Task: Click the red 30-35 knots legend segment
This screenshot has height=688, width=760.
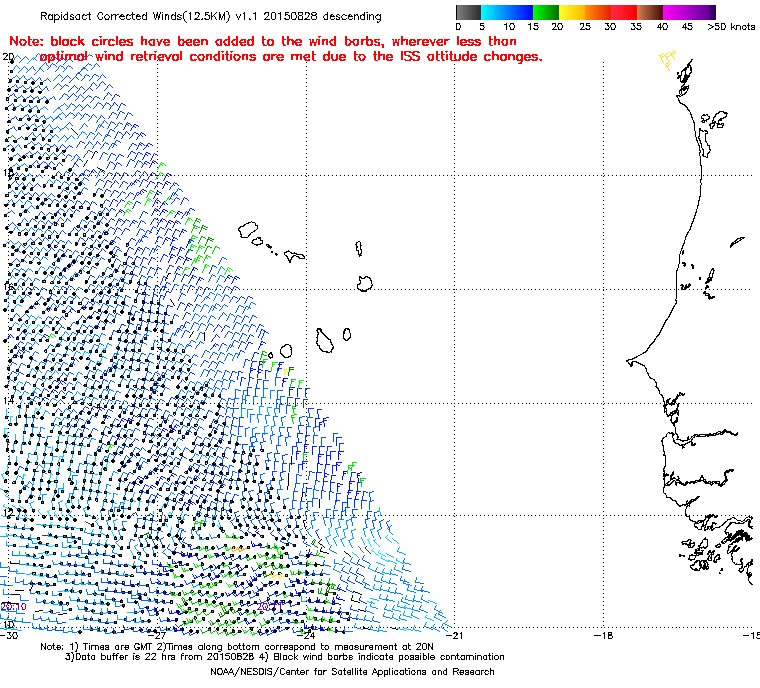Action: tap(624, 12)
